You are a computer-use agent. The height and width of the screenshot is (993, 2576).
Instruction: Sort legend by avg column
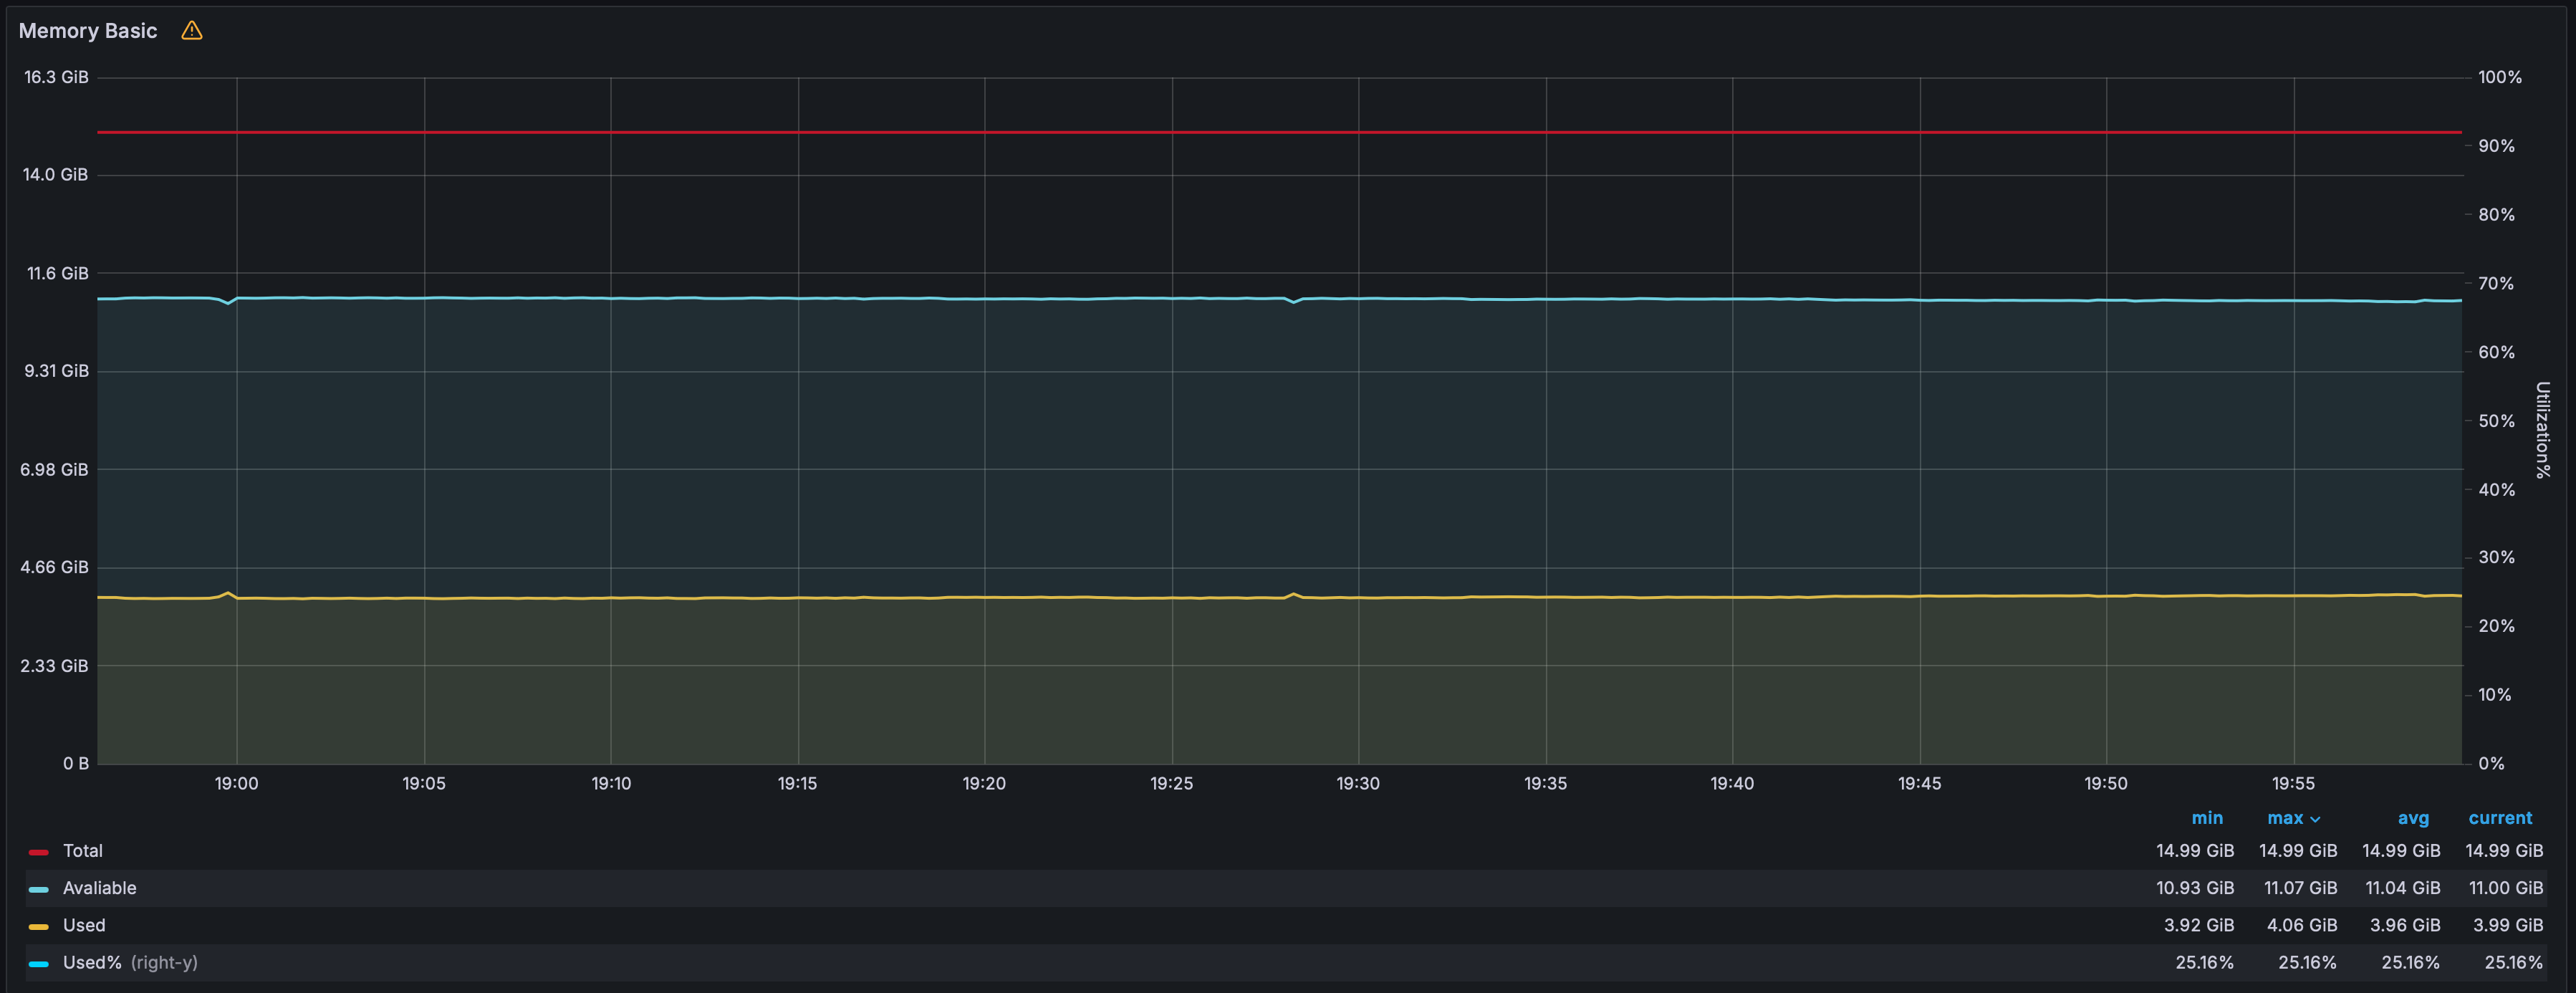click(x=2413, y=818)
